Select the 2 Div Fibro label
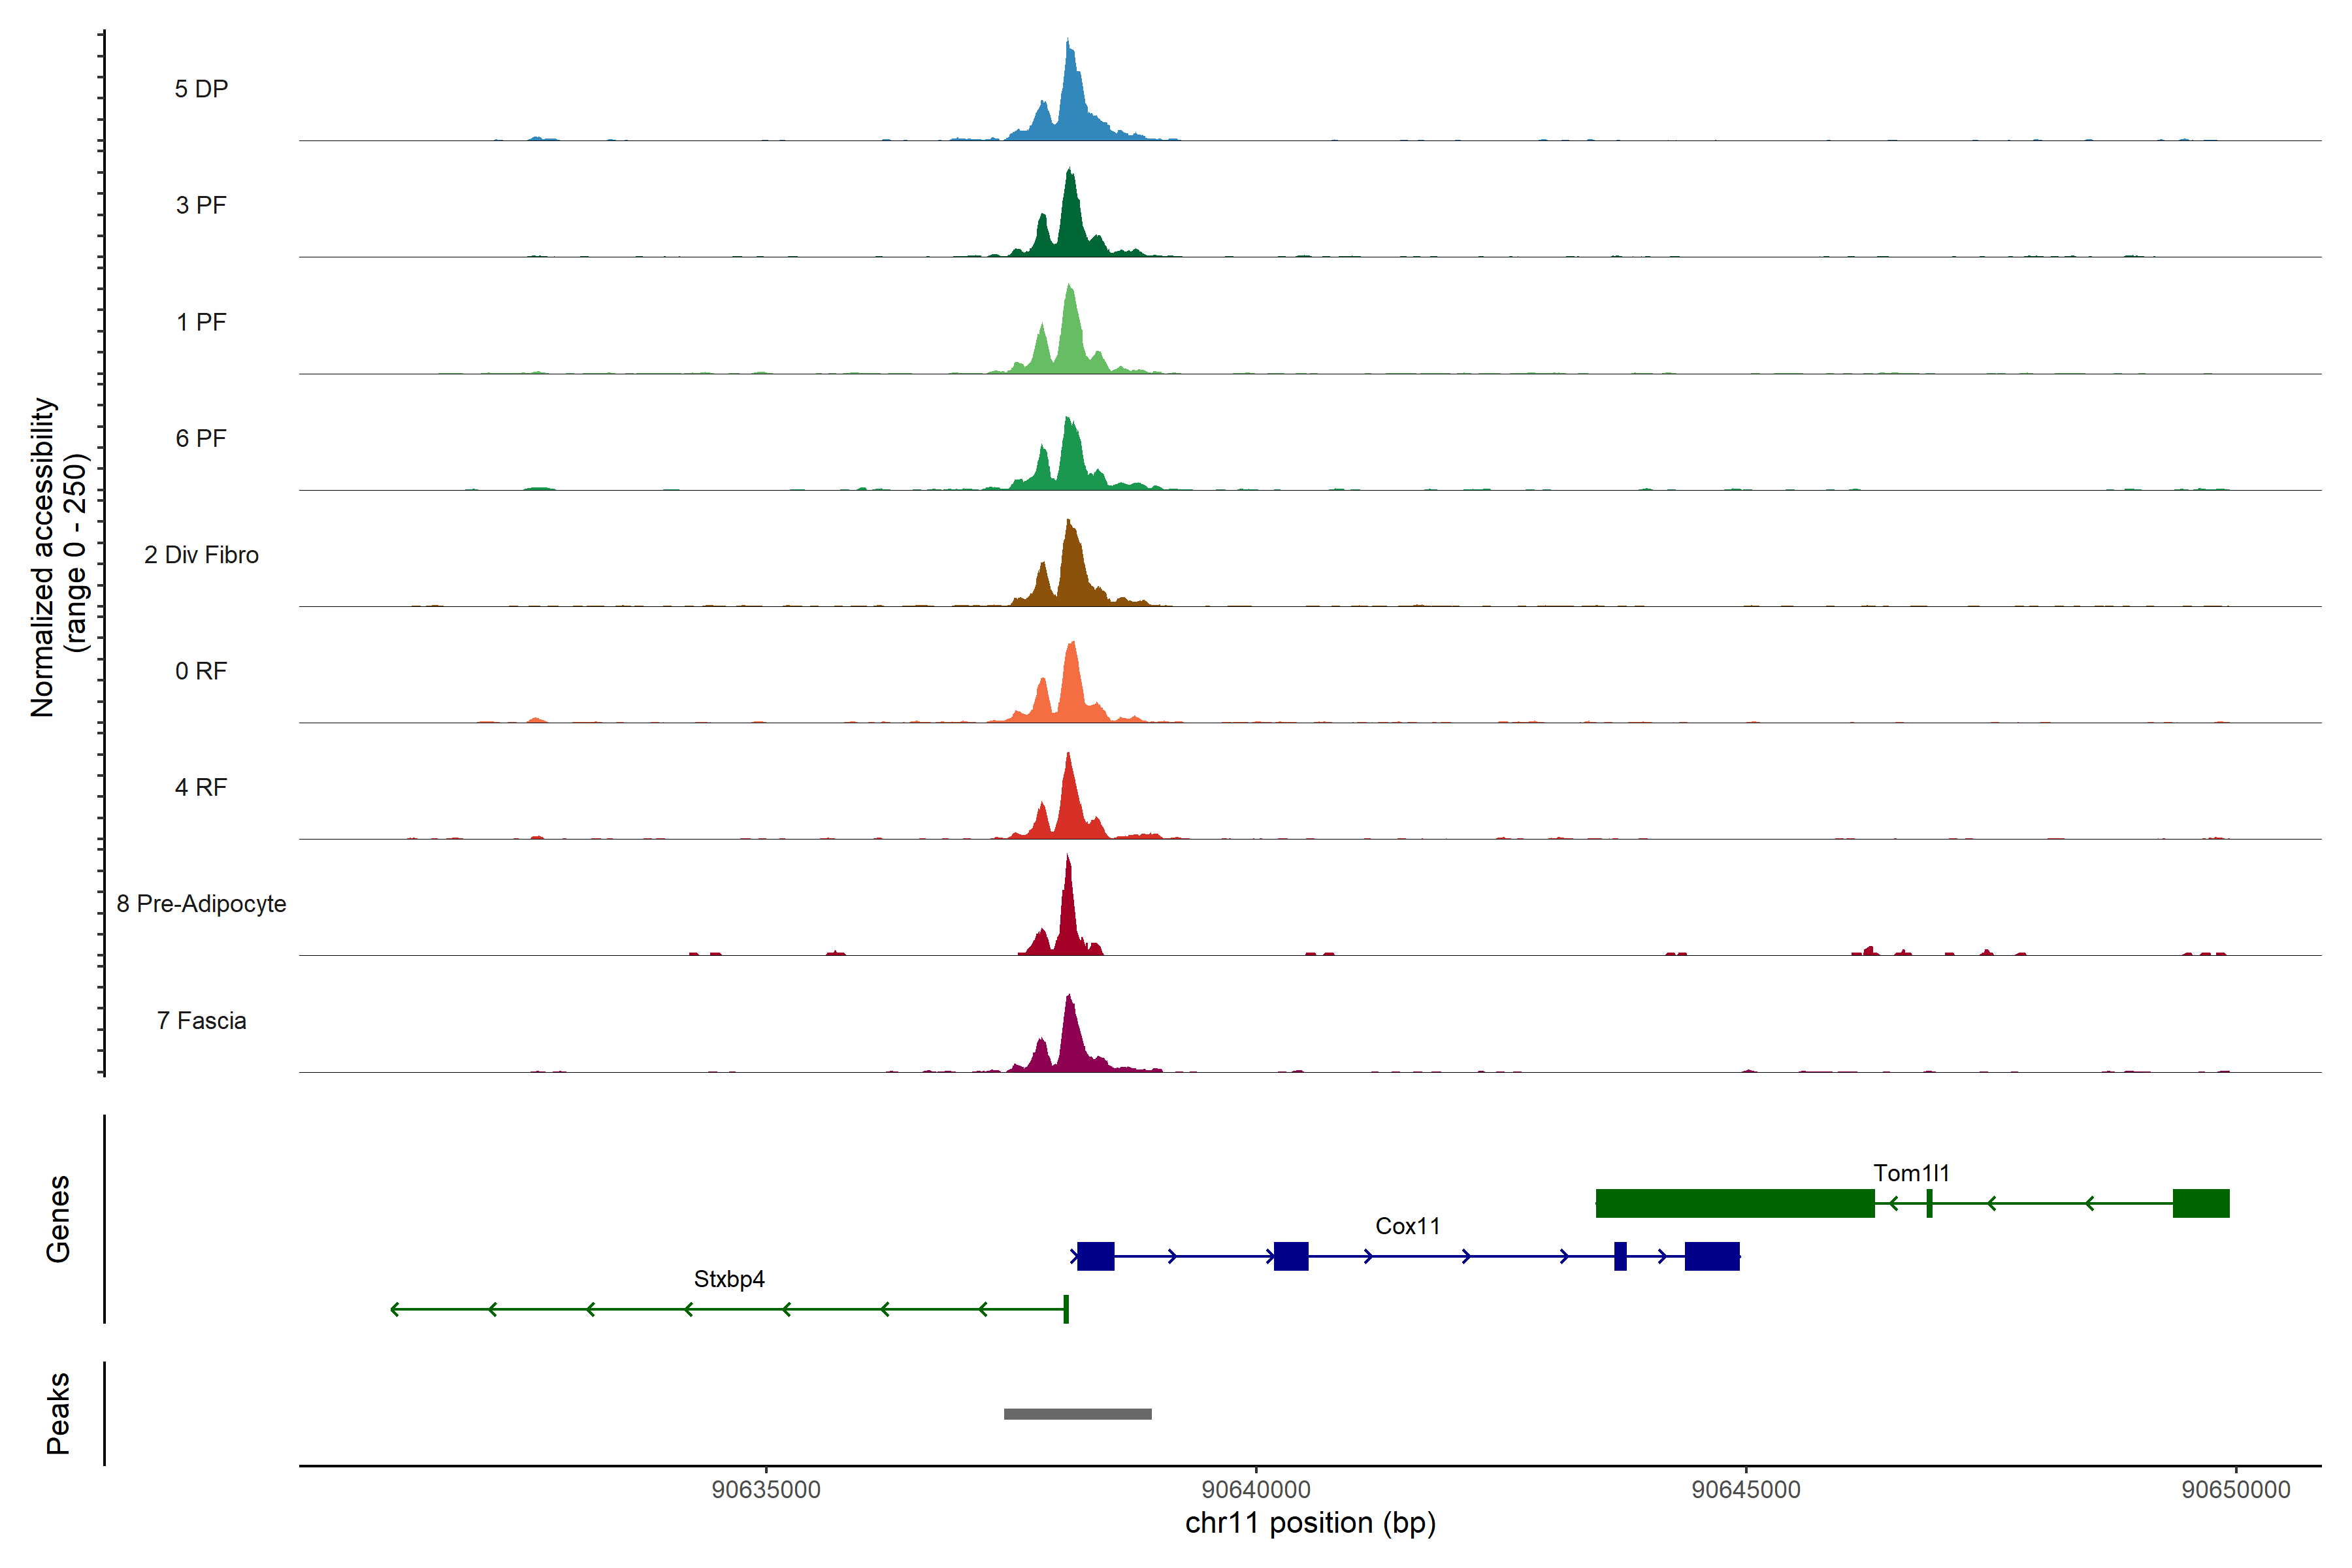Image resolution: width=2352 pixels, height=1568 pixels. click(201, 555)
